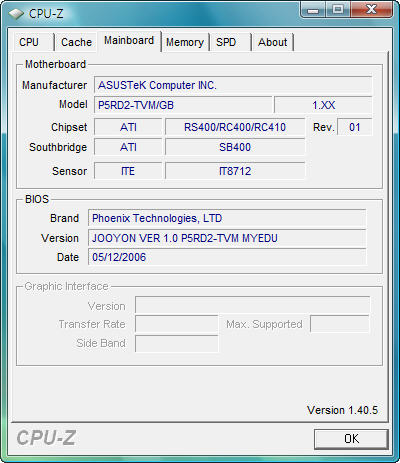
Task: Maximize the CPU-Z window
Action: coord(338,10)
